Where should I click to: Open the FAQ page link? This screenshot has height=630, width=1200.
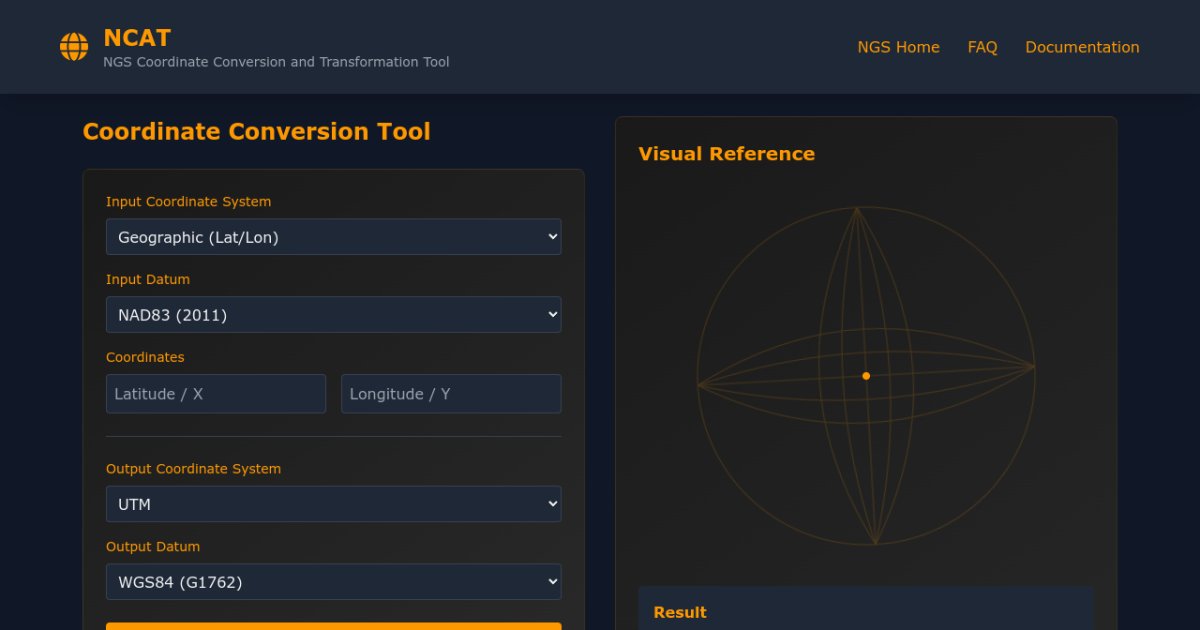[x=982, y=47]
